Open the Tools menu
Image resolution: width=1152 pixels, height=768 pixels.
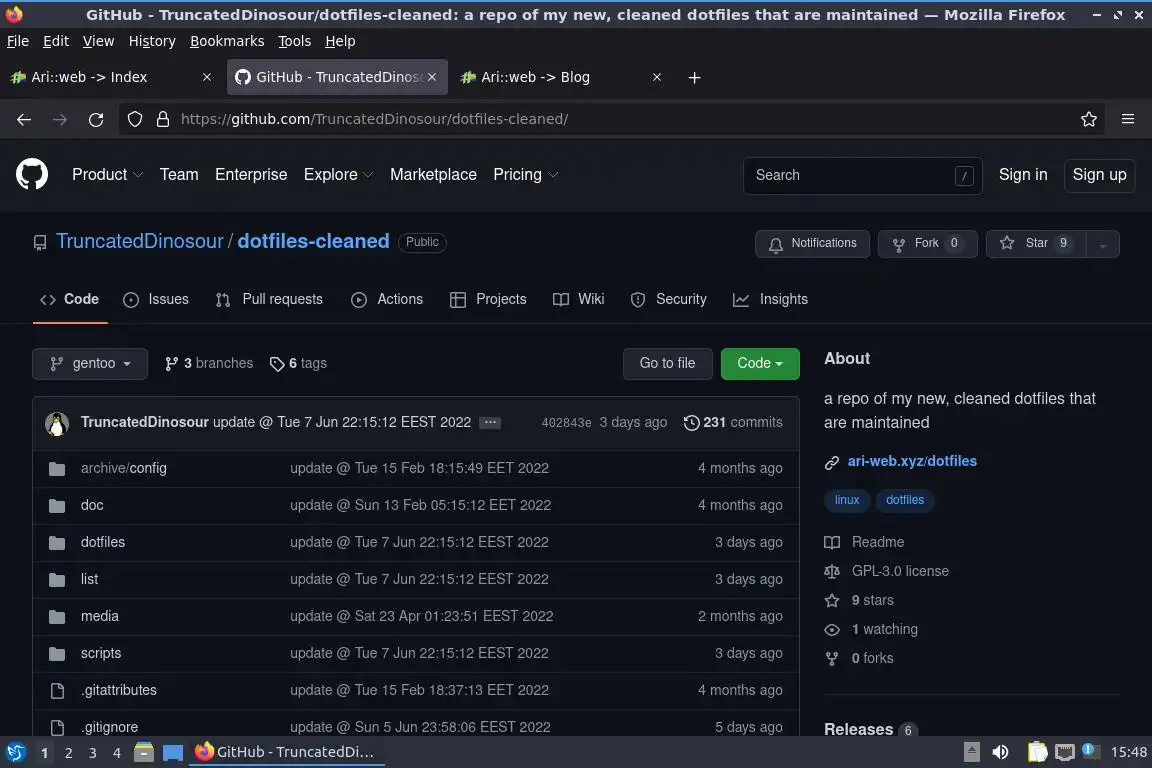(x=295, y=41)
